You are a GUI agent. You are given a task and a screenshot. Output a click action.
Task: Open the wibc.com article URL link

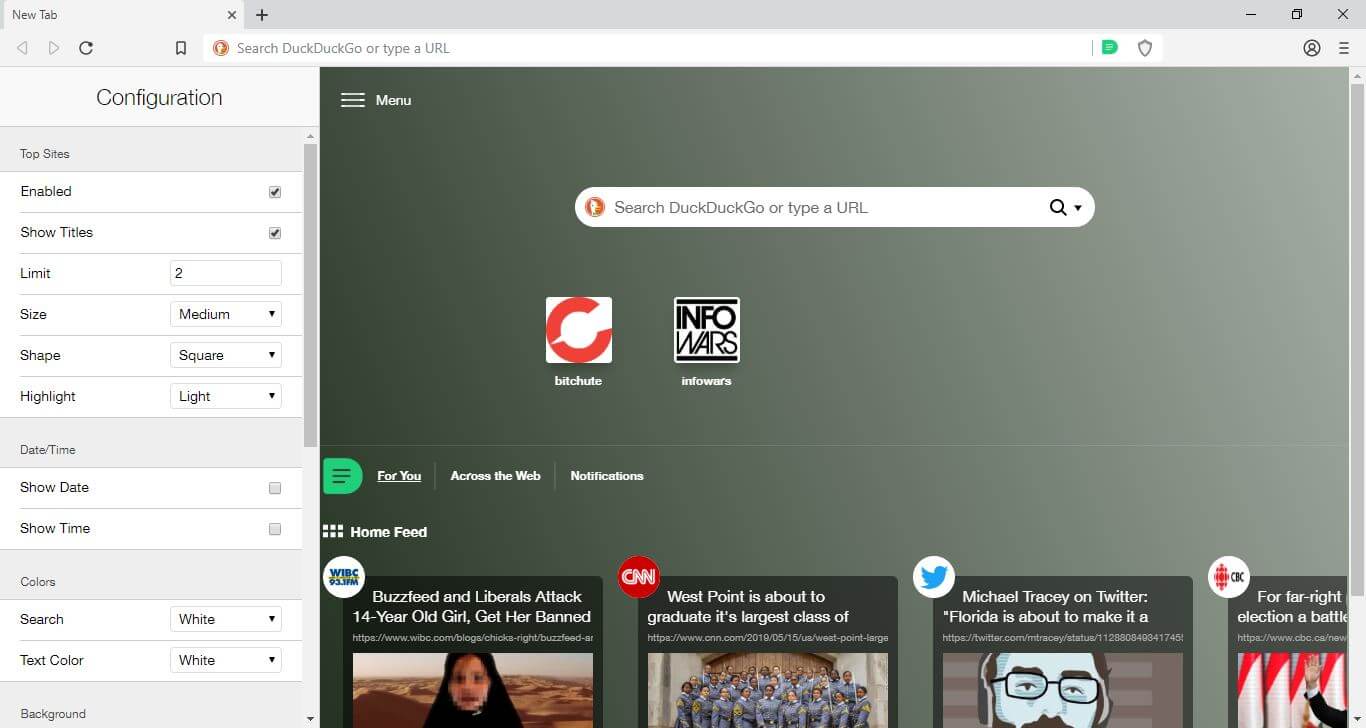(473, 637)
